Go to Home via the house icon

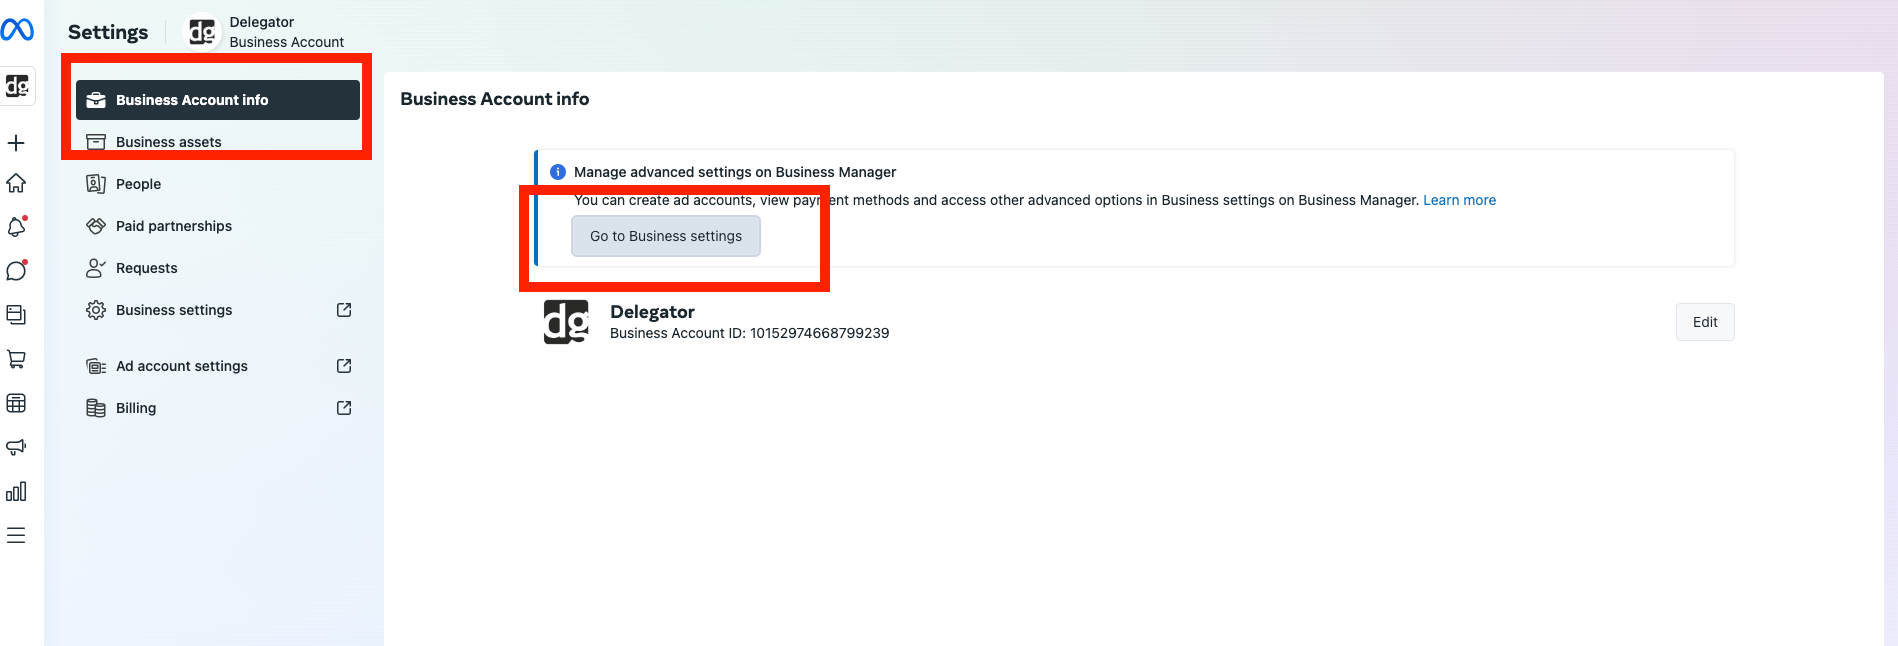16,183
